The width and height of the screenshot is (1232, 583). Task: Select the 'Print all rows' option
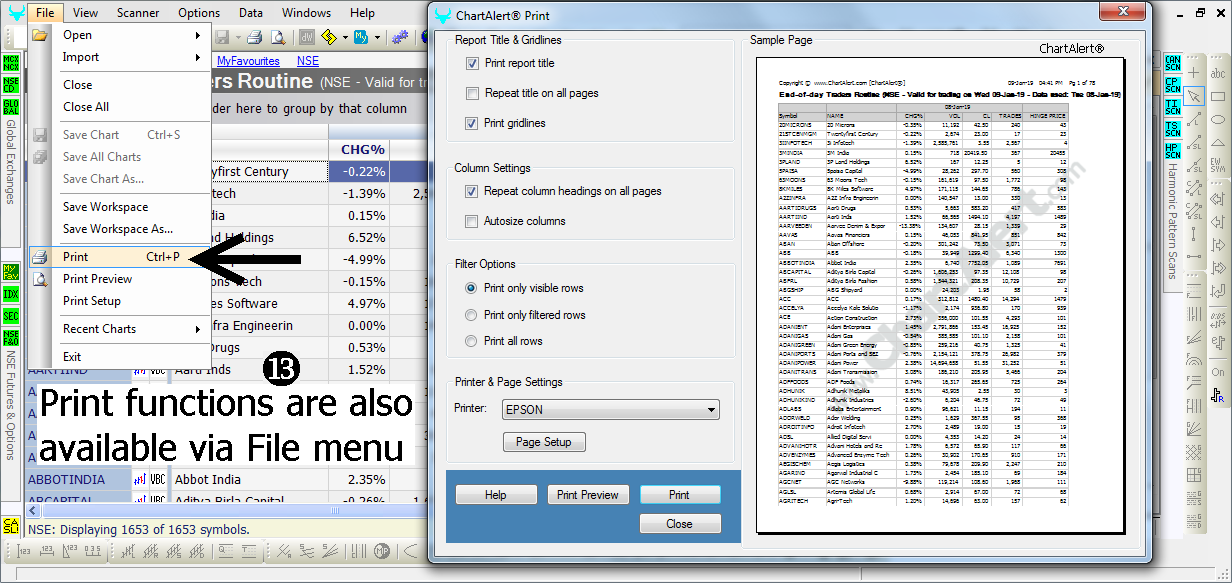pos(472,341)
